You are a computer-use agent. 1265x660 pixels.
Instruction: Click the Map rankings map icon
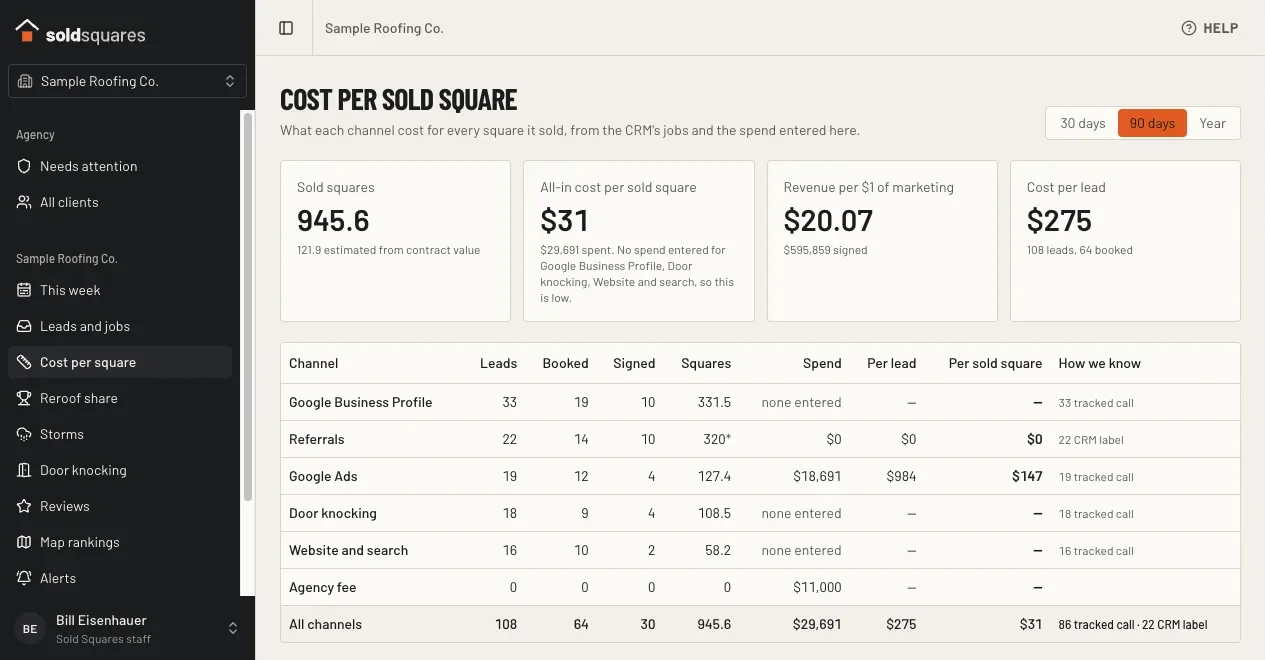point(24,542)
